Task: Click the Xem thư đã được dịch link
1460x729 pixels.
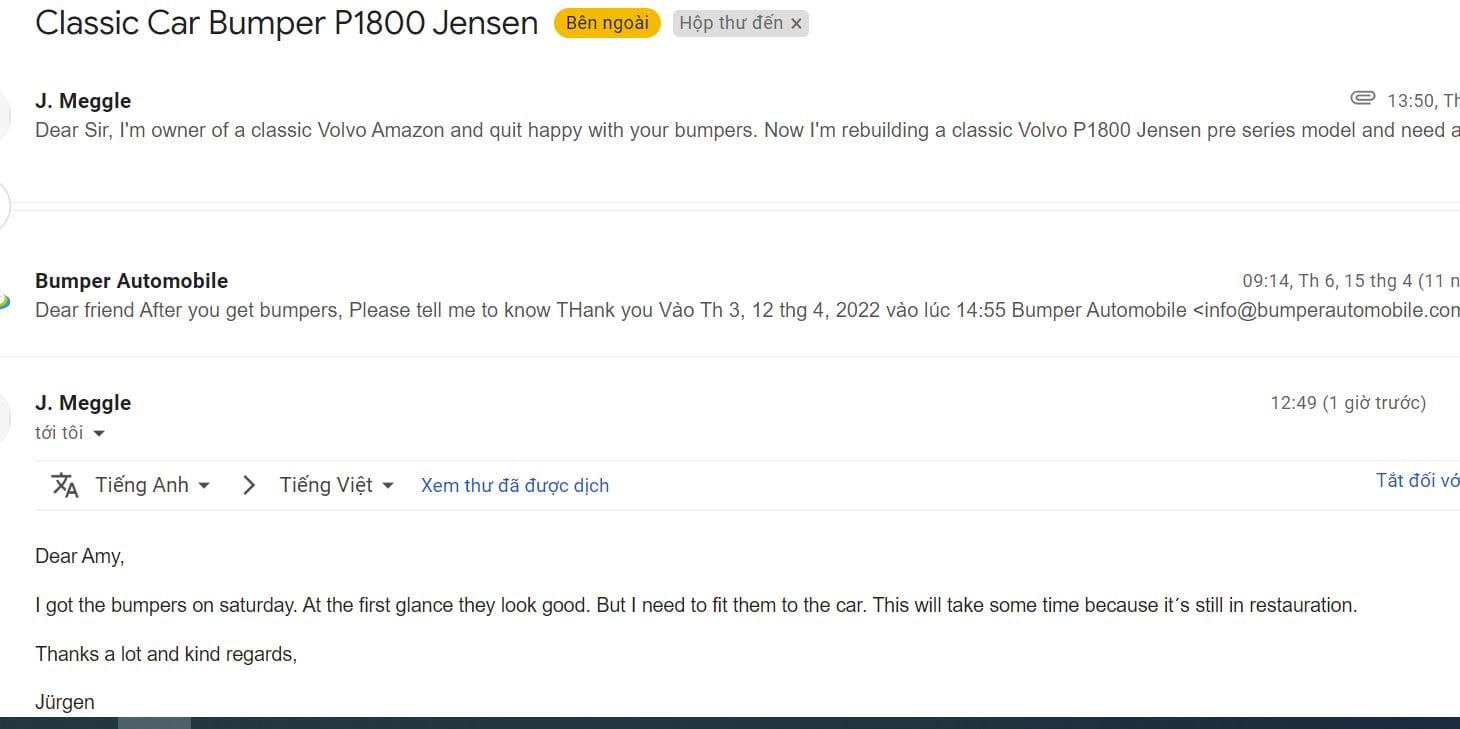Action: pyautogui.click(x=514, y=485)
